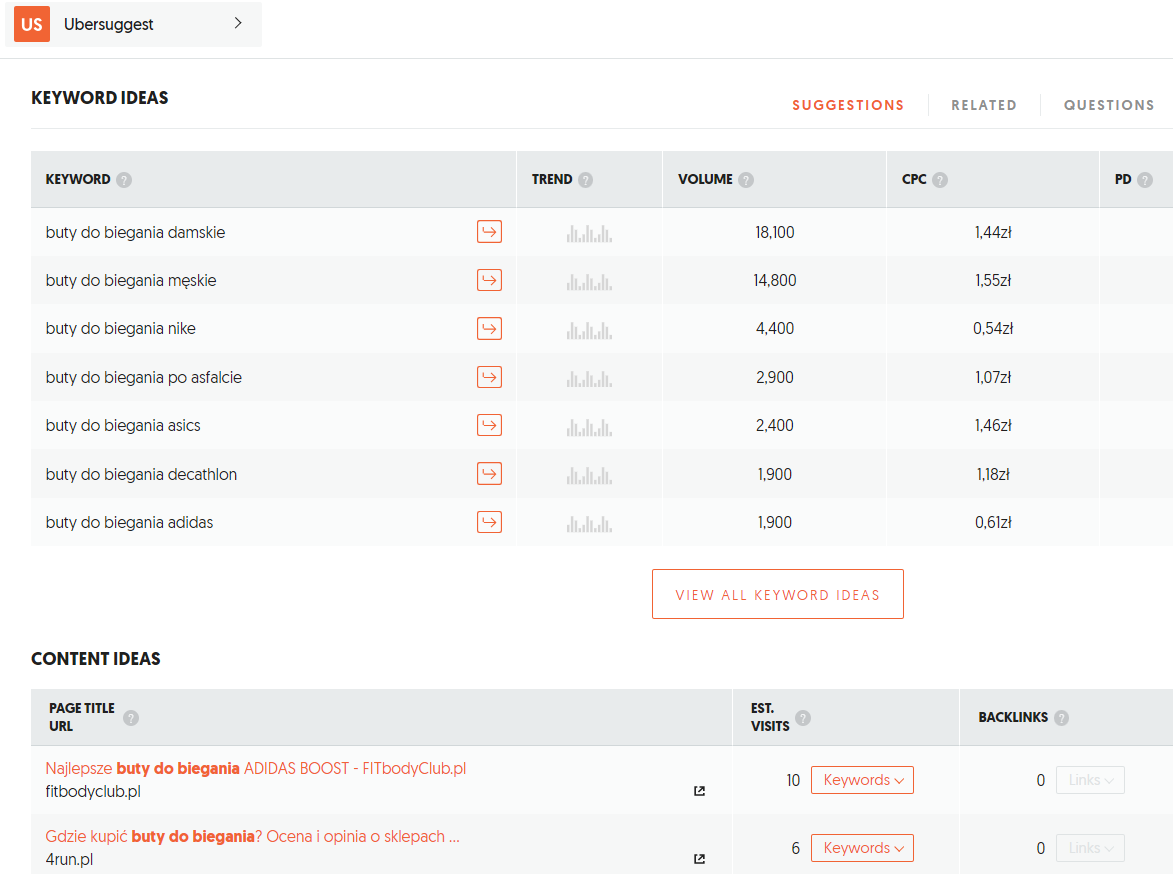1173x874 pixels.
Task: Open Gdzie kupić buty do biegania link
Action: pos(252,837)
